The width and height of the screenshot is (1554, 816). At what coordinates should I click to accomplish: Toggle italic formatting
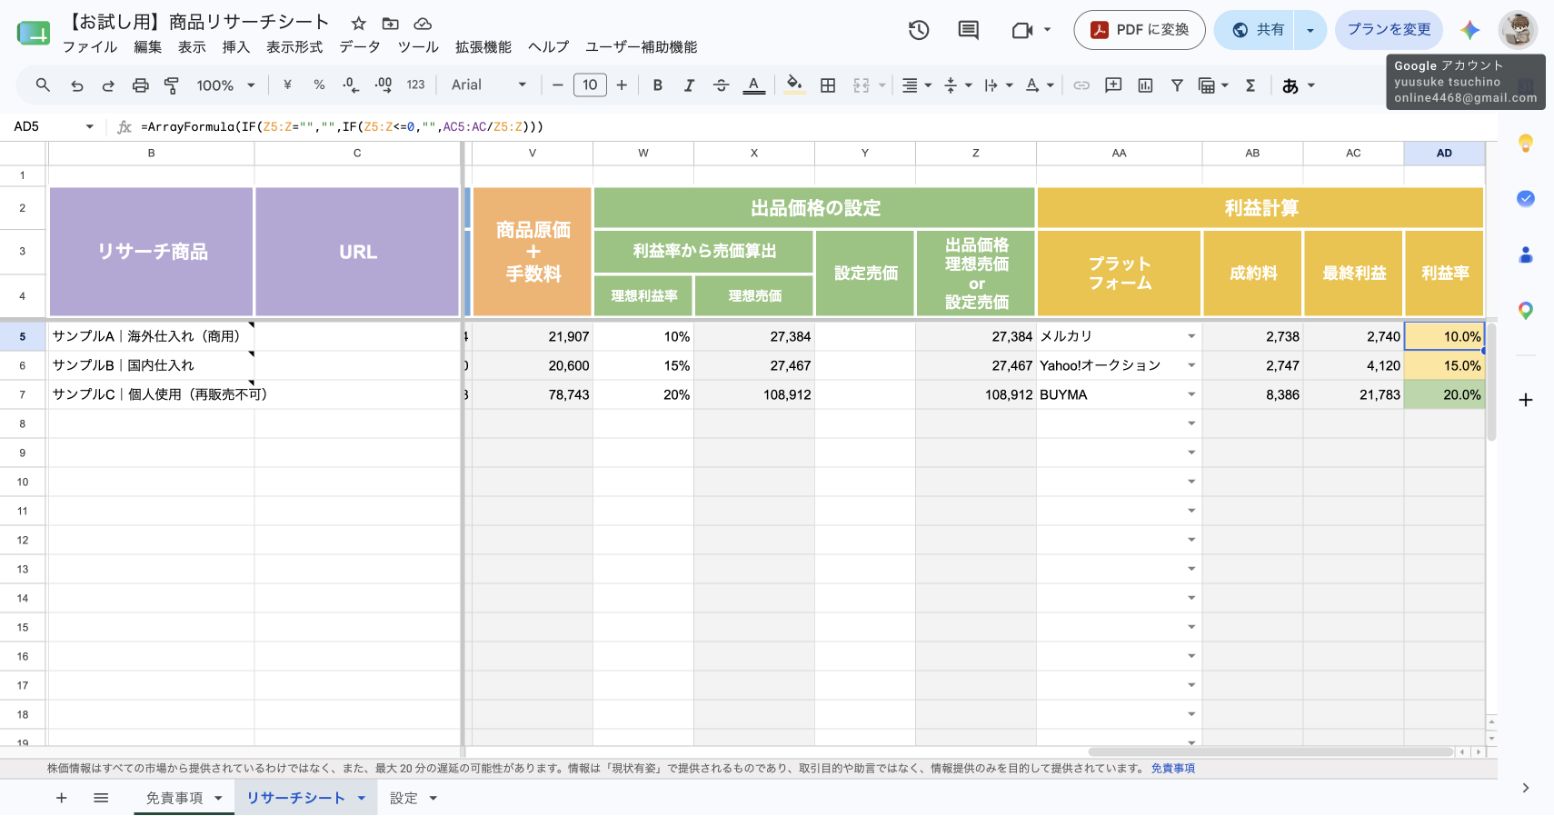(689, 85)
